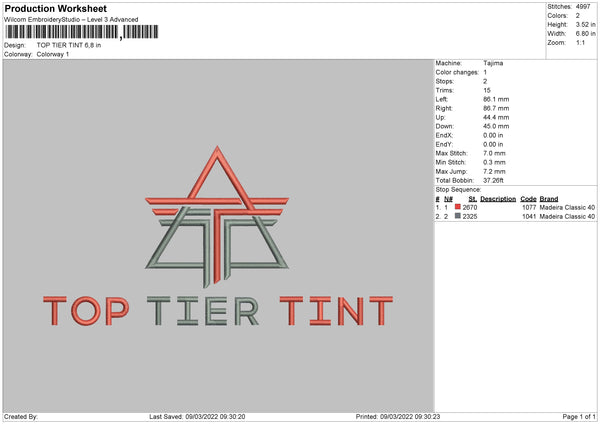Select the Down value '45.0 mm'
600x424 pixels.
click(x=496, y=126)
